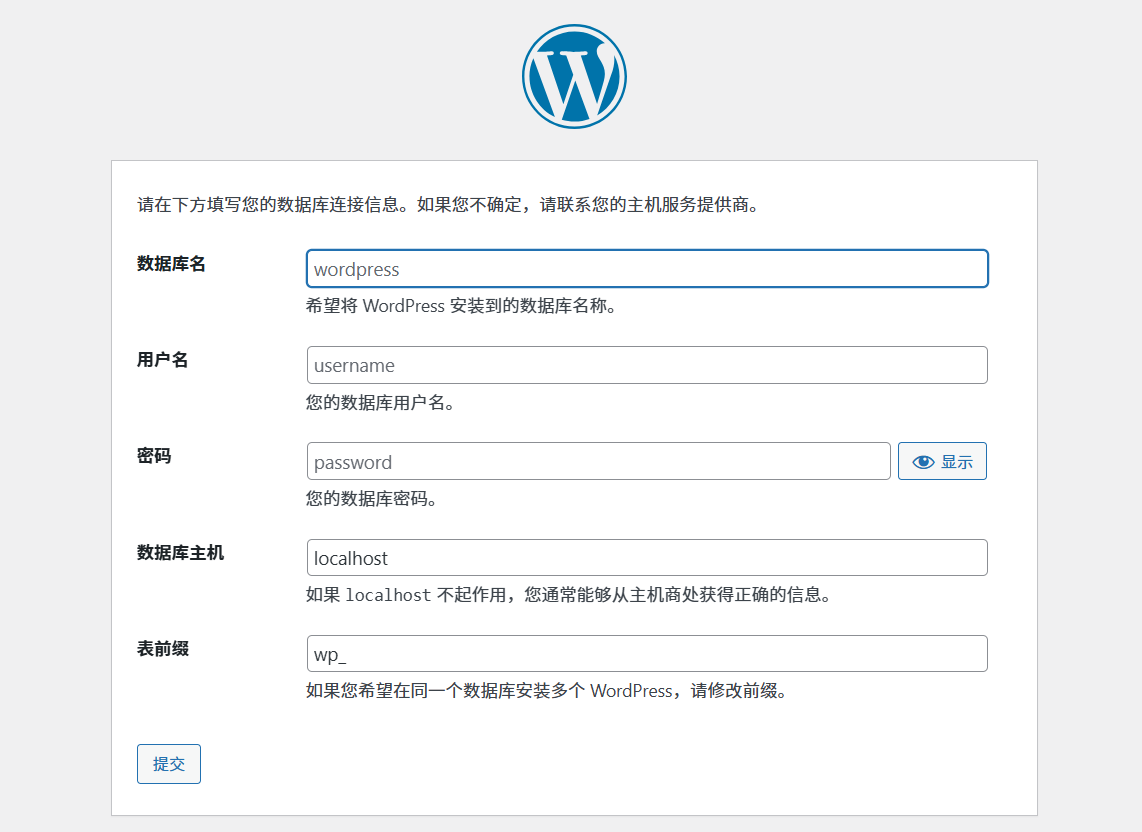Click the 数据库名 label
Image resolution: width=1142 pixels, height=832 pixels.
pos(171,264)
